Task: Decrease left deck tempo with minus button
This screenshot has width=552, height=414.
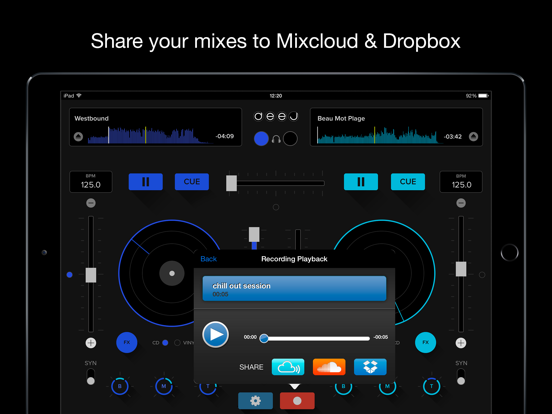Action: coord(91,203)
